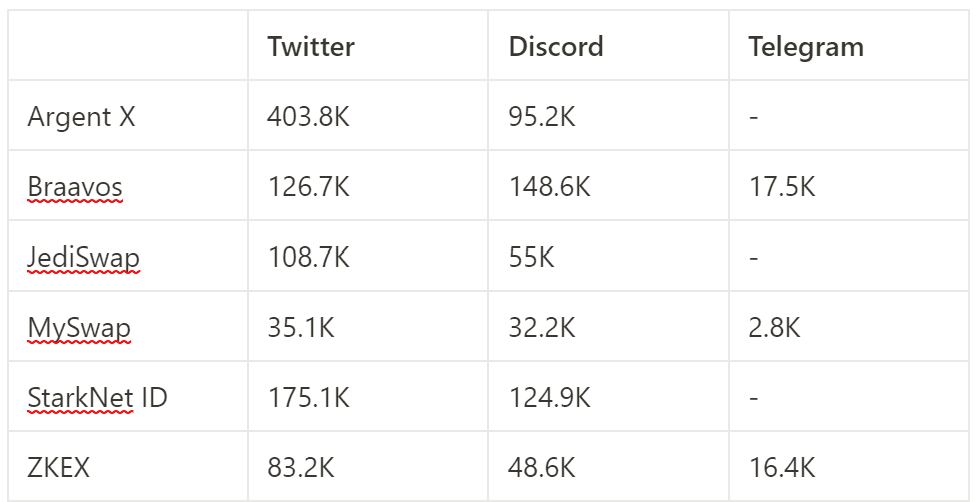Click the 95.2K Discord value
The height and width of the screenshot is (502, 978).
point(541,117)
